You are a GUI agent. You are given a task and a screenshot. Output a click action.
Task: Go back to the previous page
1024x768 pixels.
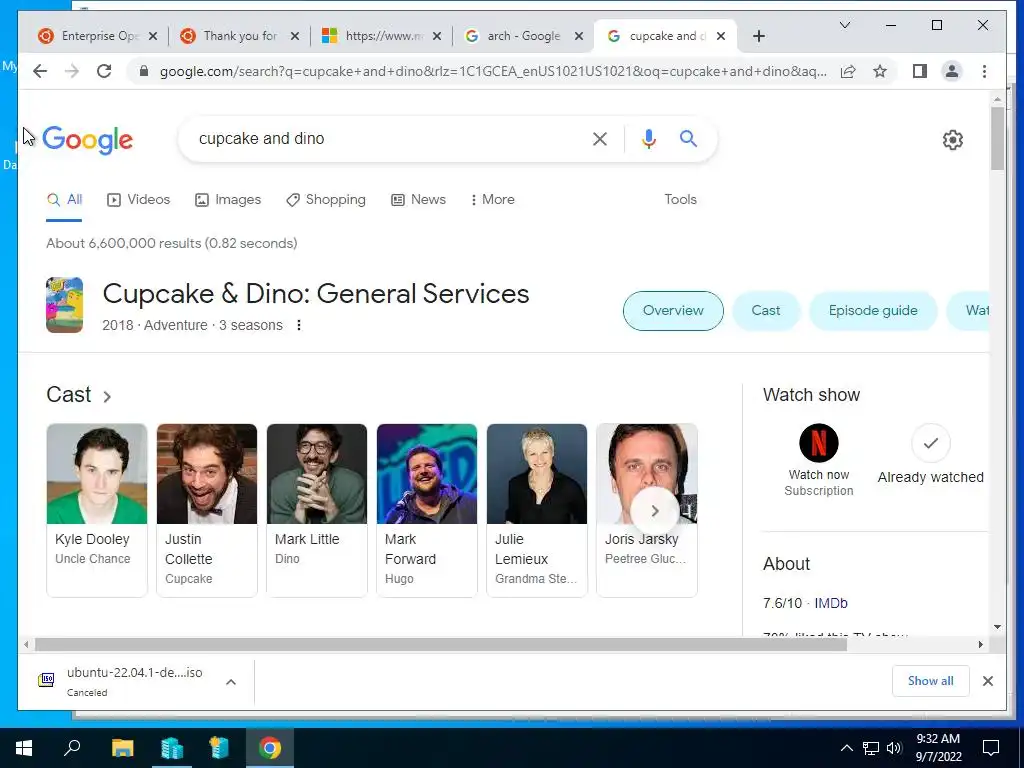[40, 71]
